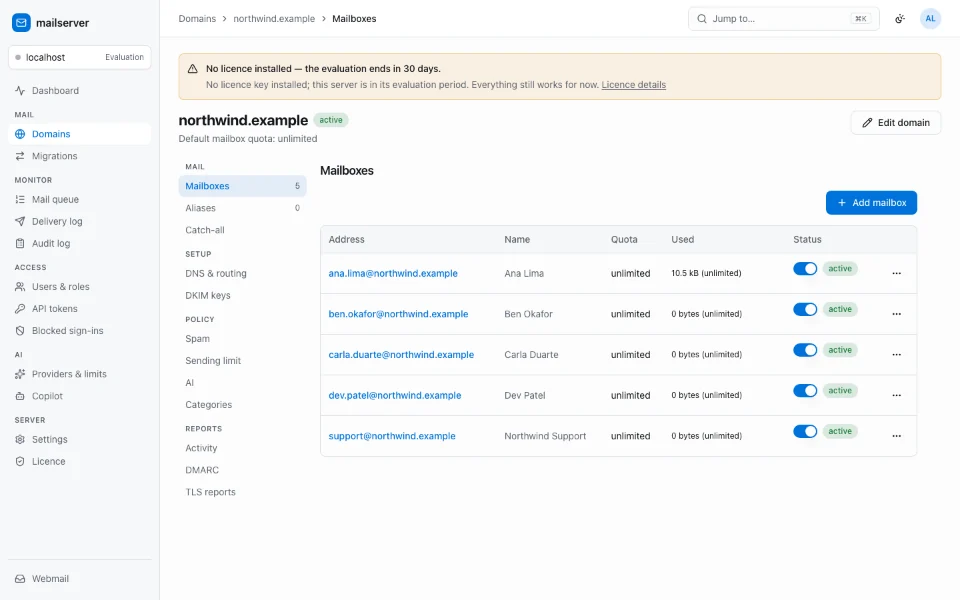Click the Delivery log paper-plane icon
This screenshot has height=600, width=960.
[x=20, y=222]
